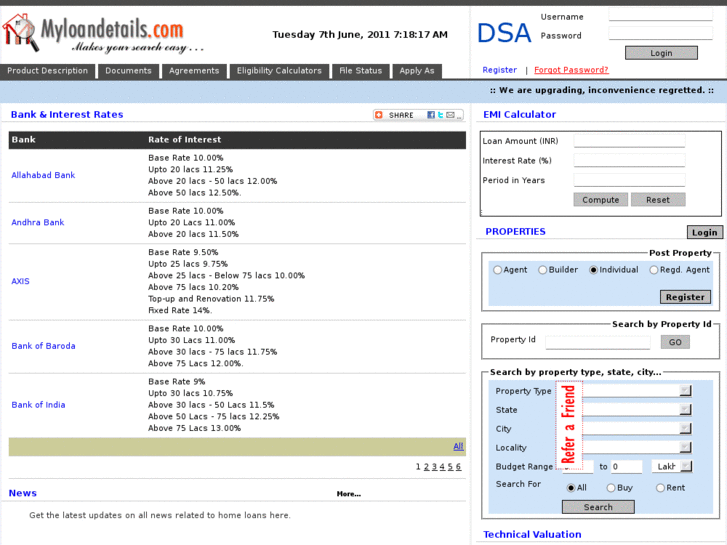727x545 pixels.
Task: Focus the Interest Rate (%) field
Action: click(x=629, y=160)
